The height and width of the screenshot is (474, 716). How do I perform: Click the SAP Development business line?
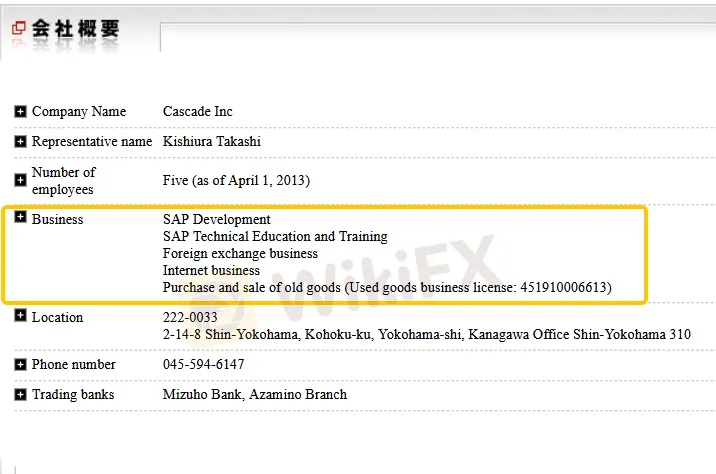[217, 219]
